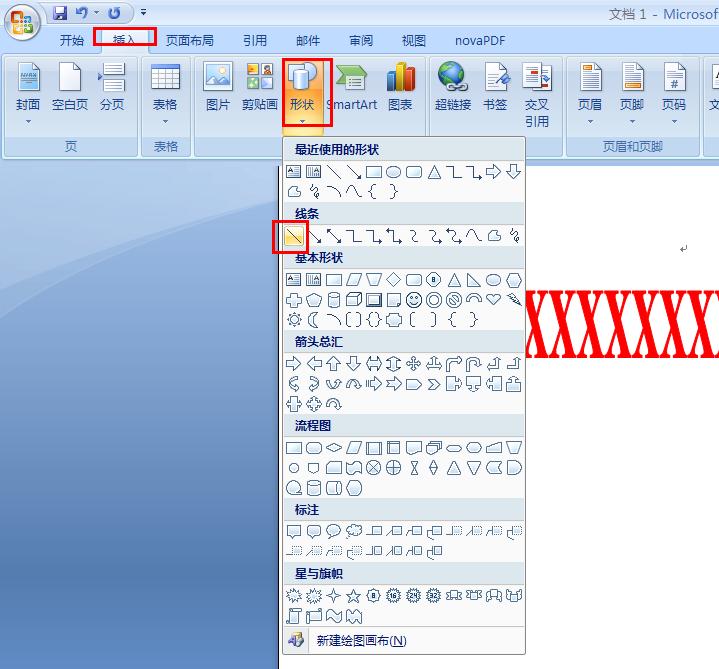Image resolution: width=719 pixels, height=669 pixels.
Task: Select the cloud callout in 标注
Action: coord(354,531)
